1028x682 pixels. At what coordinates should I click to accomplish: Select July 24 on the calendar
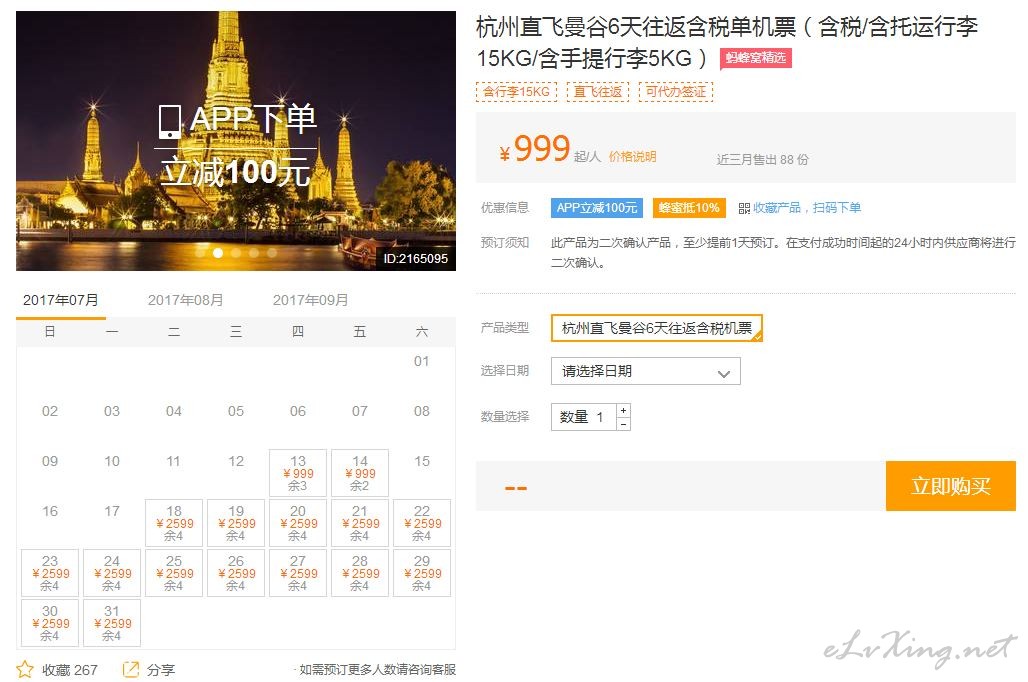click(x=112, y=572)
